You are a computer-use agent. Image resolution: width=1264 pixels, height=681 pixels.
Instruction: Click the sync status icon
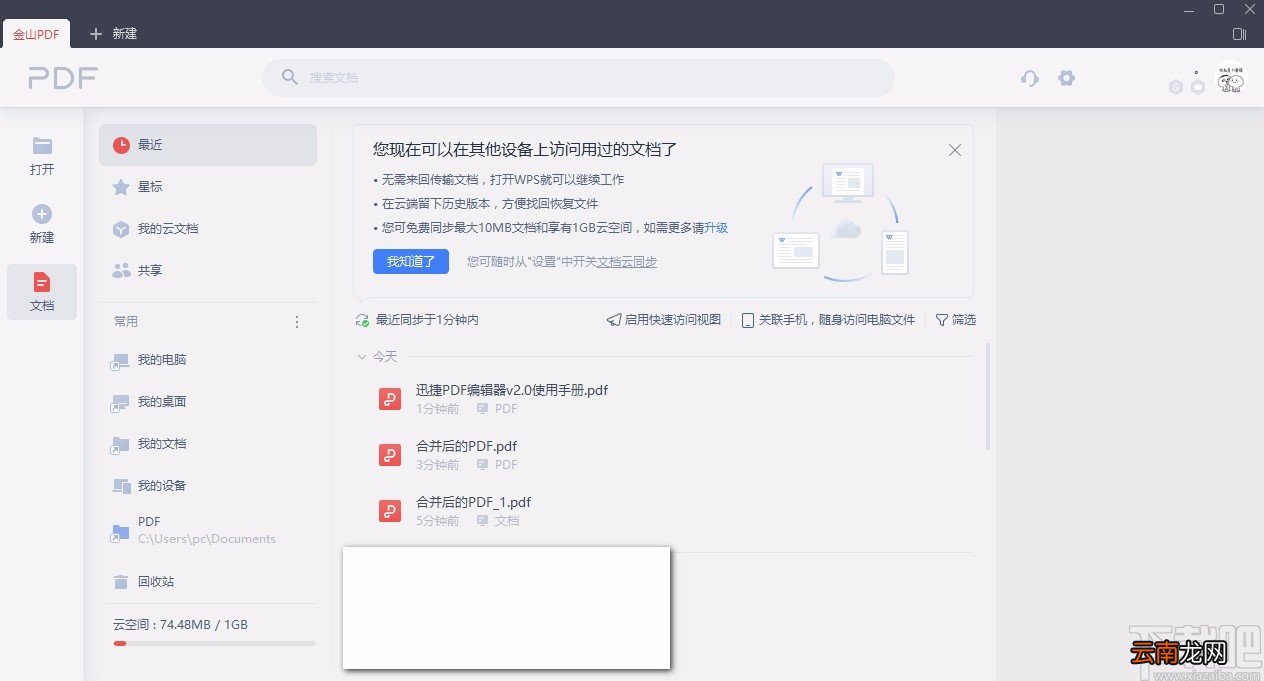(362, 320)
